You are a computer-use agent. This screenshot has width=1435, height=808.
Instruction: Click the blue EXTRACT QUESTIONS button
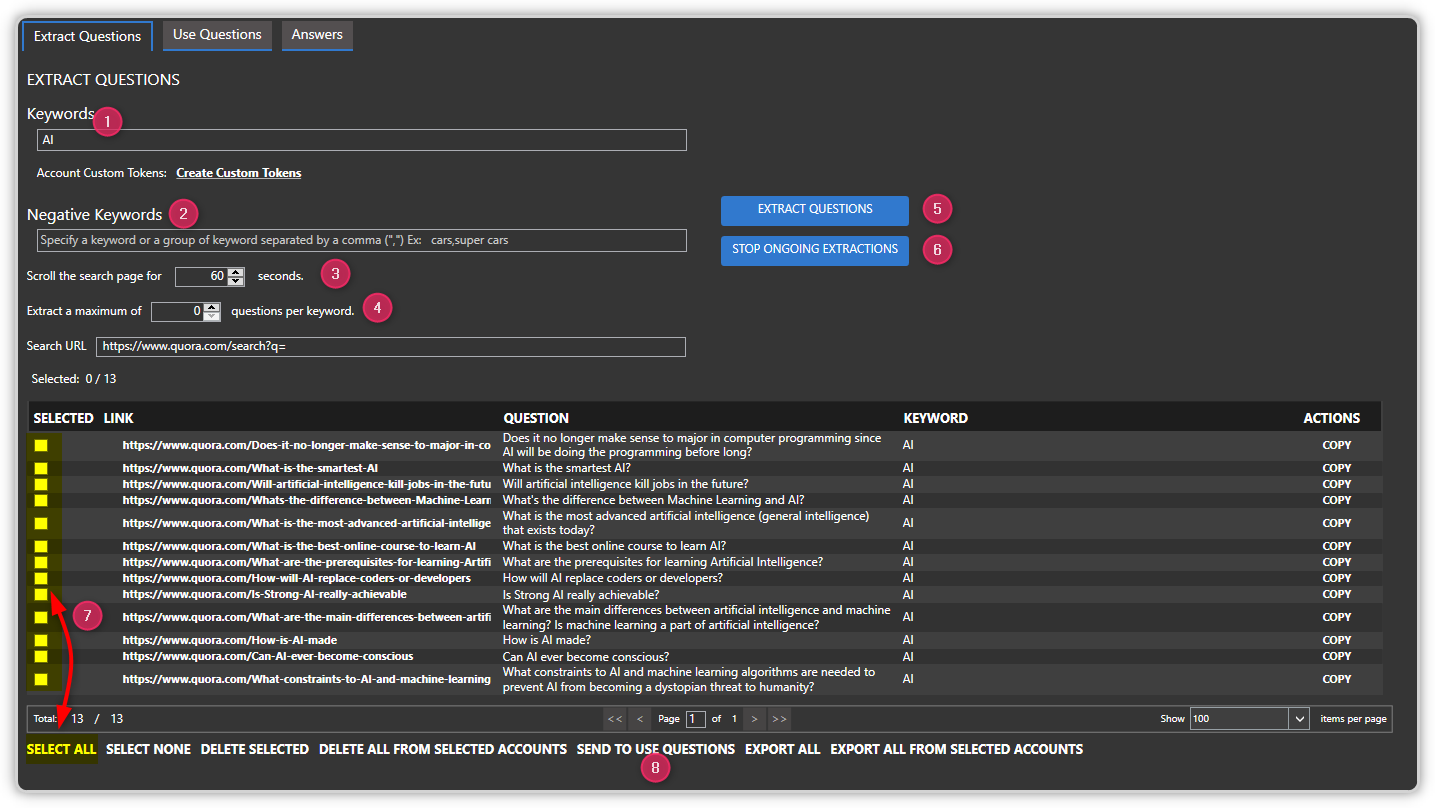coord(815,210)
